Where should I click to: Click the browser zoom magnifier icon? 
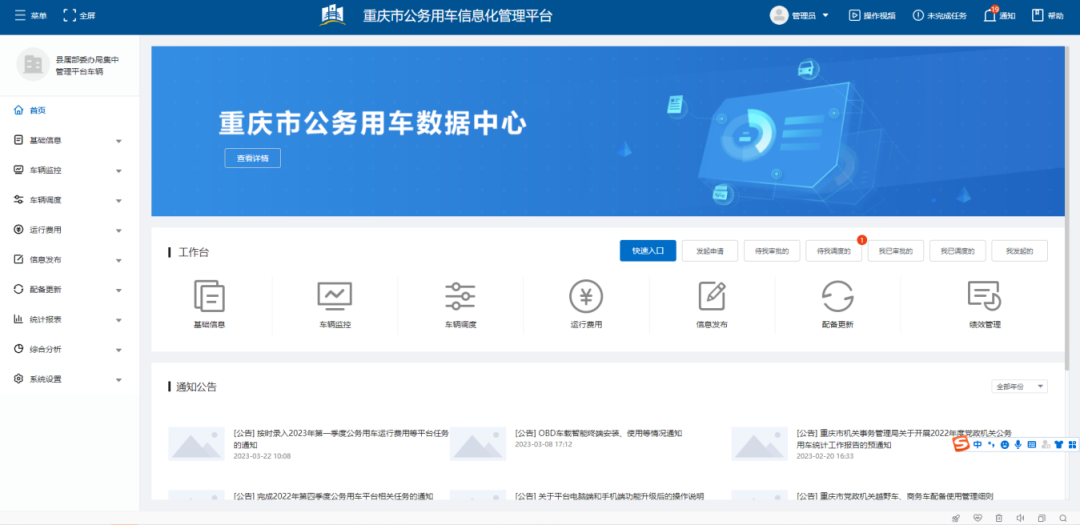1063,518
